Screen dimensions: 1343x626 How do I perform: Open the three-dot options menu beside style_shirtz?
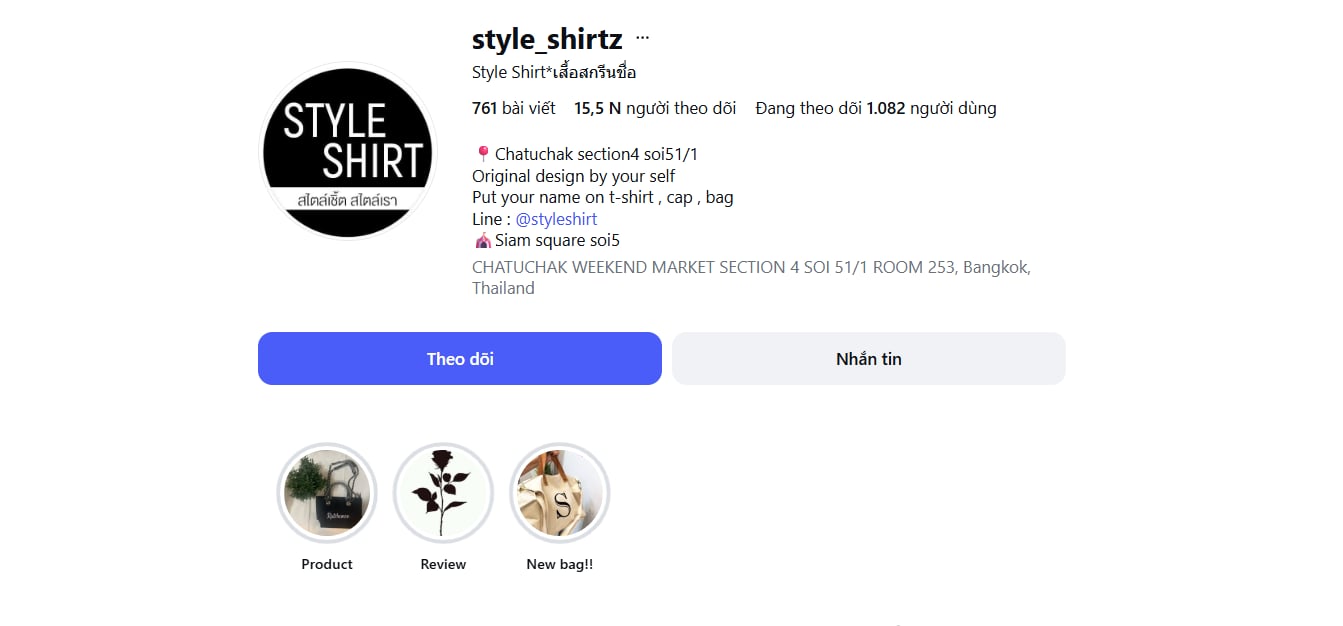642,39
